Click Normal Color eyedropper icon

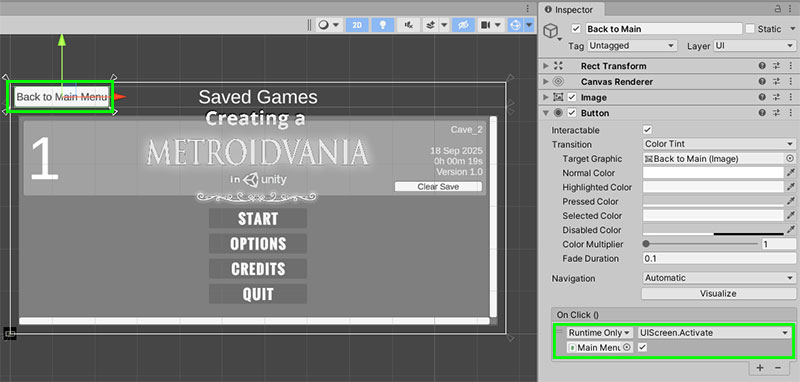[x=791, y=173]
